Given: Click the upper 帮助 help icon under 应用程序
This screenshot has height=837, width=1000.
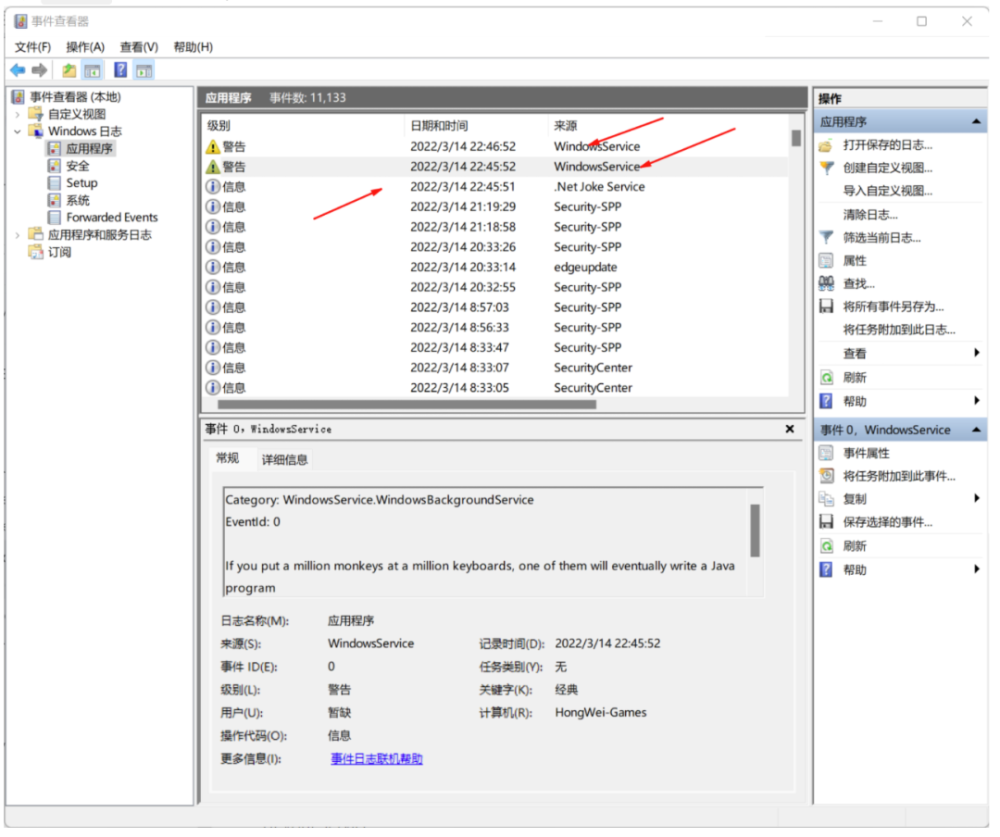Looking at the screenshot, I should pos(826,402).
